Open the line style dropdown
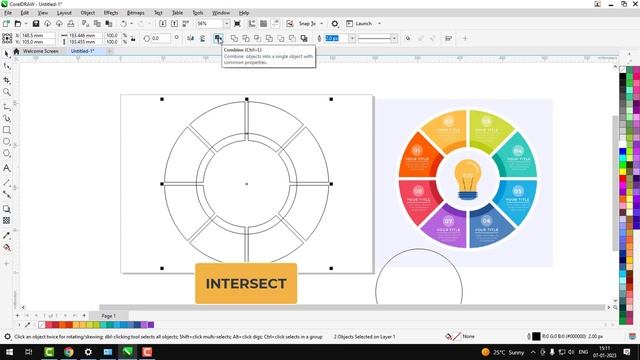Image resolution: width=640 pixels, height=360 pixels. tap(394, 38)
